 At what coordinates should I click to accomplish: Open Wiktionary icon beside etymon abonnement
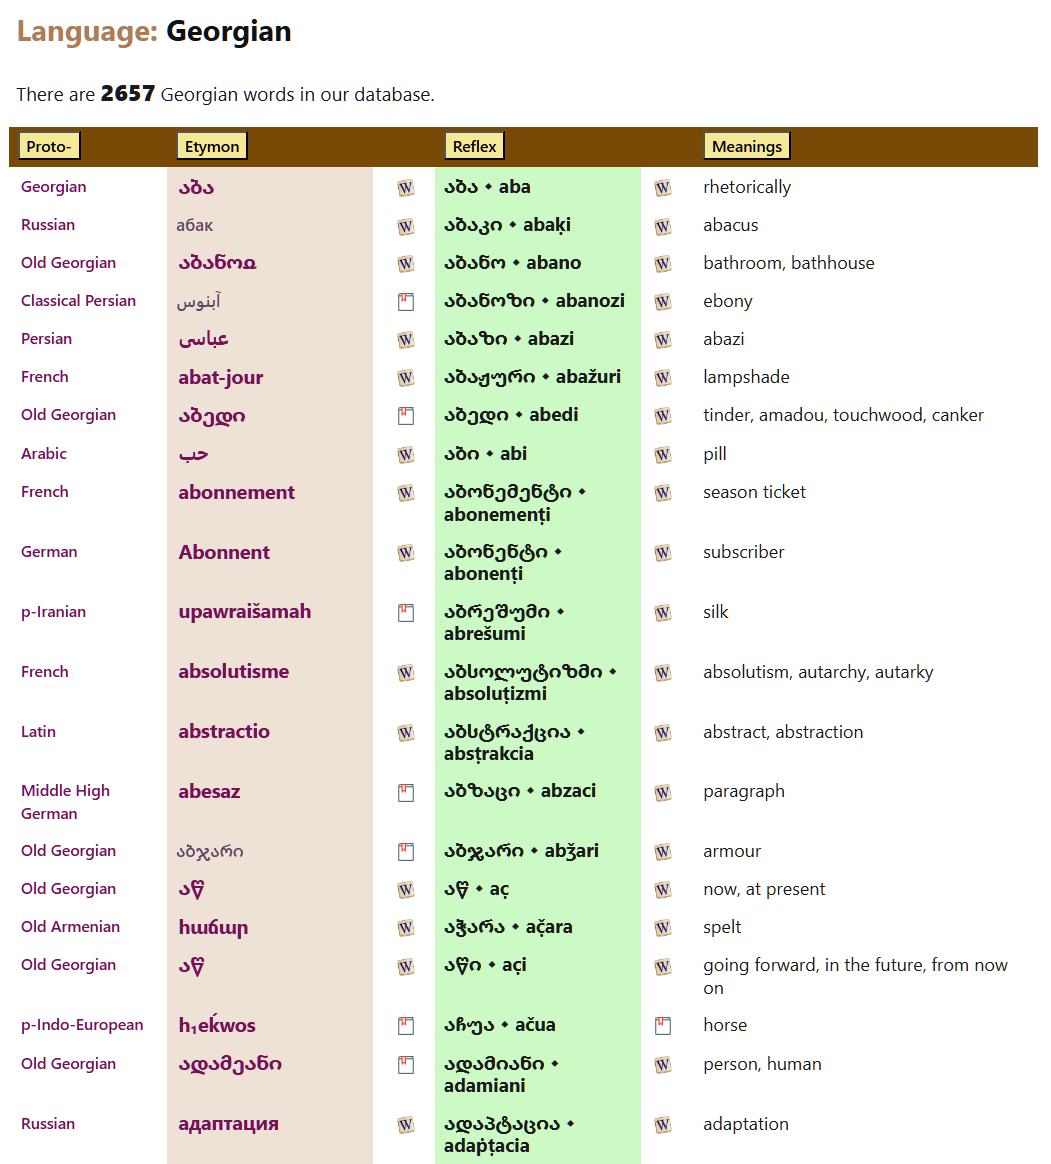coord(405,493)
